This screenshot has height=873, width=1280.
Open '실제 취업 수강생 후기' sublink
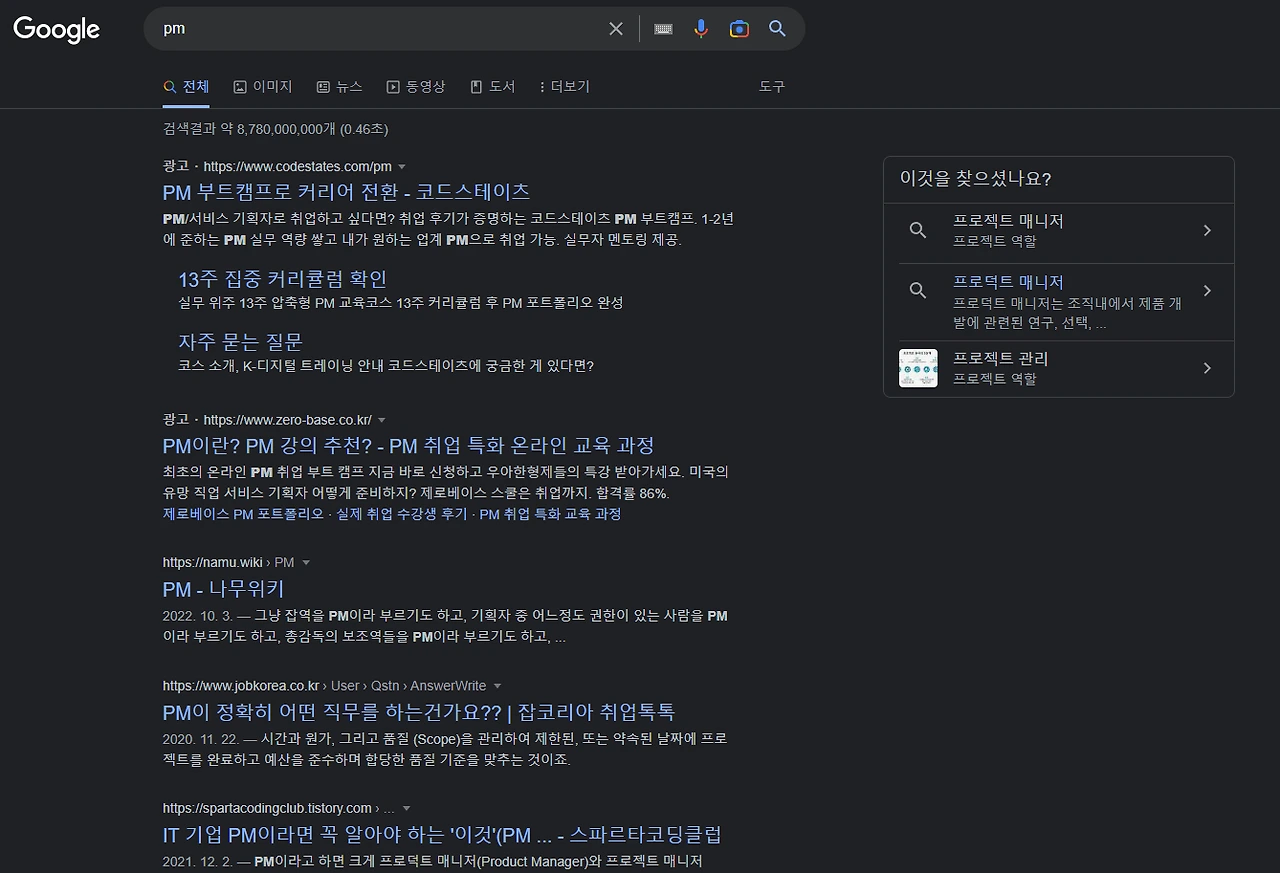pyautogui.click(x=402, y=514)
